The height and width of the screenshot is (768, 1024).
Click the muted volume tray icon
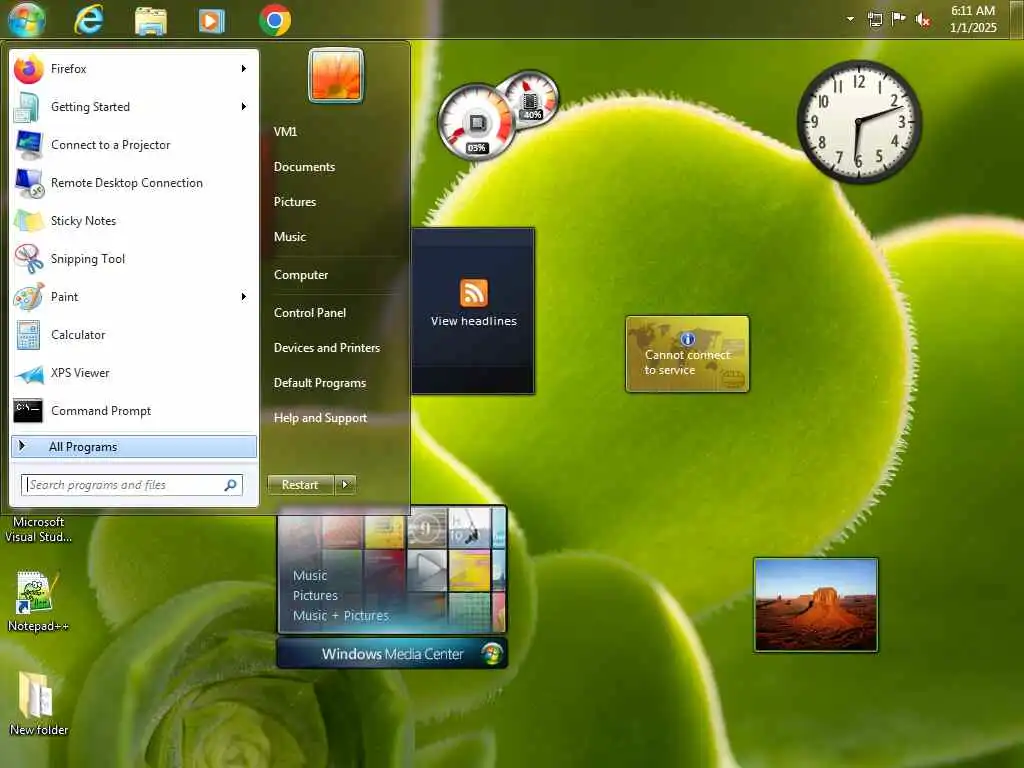(923, 20)
